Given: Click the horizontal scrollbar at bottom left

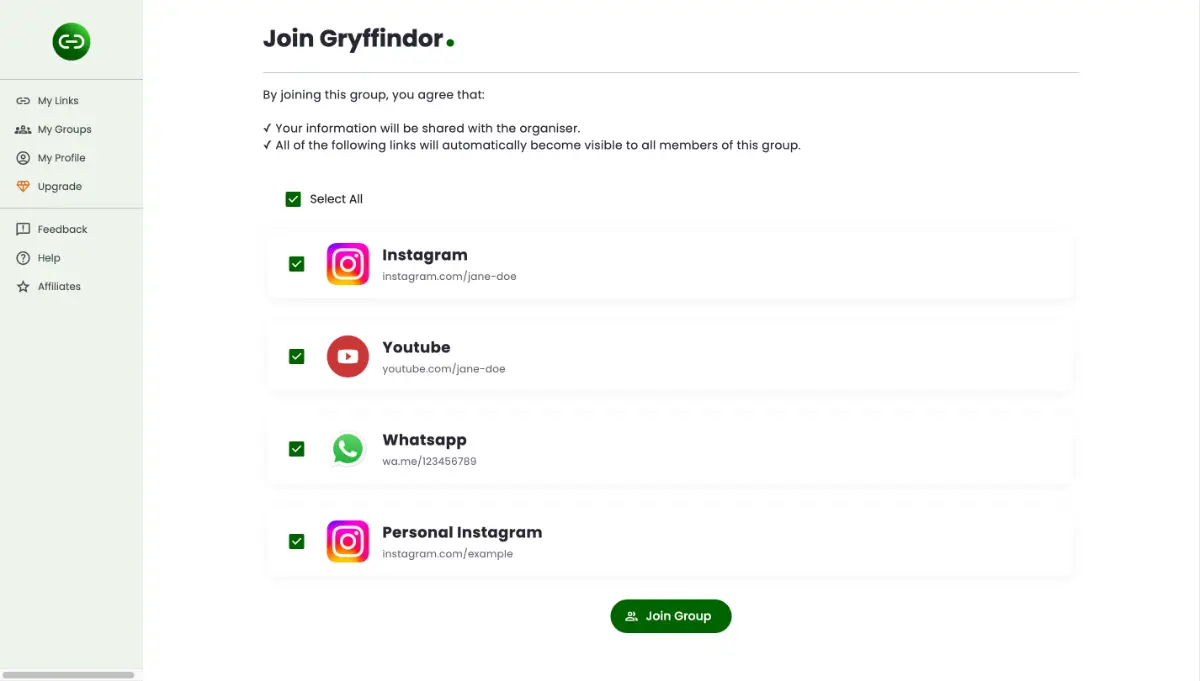Looking at the screenshot, I should click(x=68, y=675).
